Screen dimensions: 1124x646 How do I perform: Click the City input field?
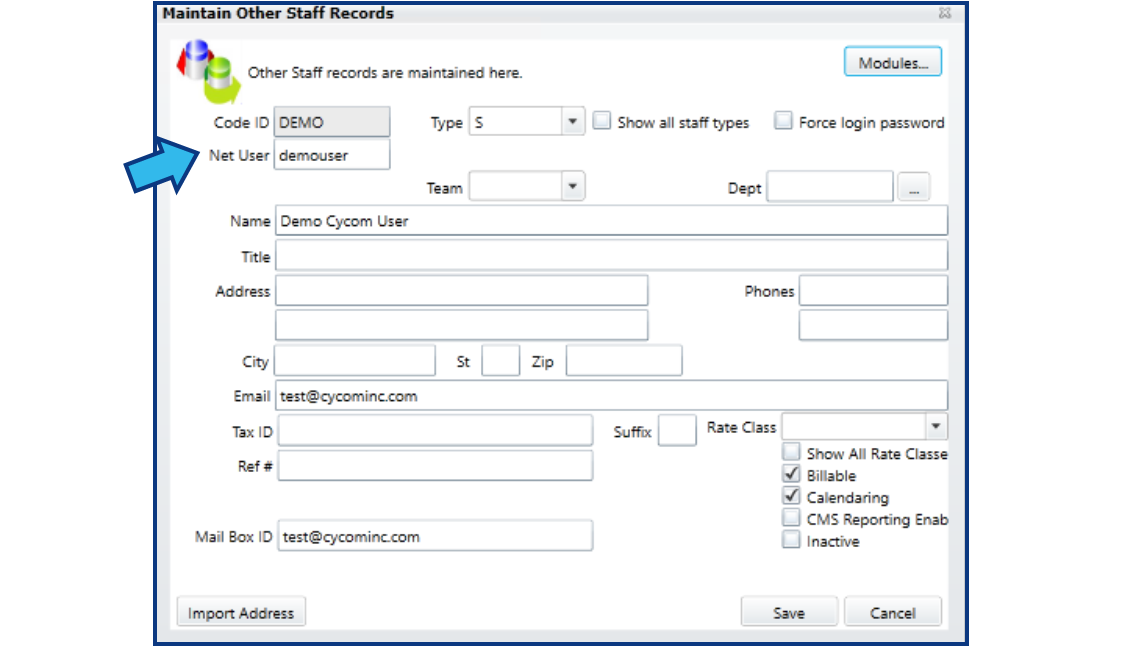click(355, 361)
